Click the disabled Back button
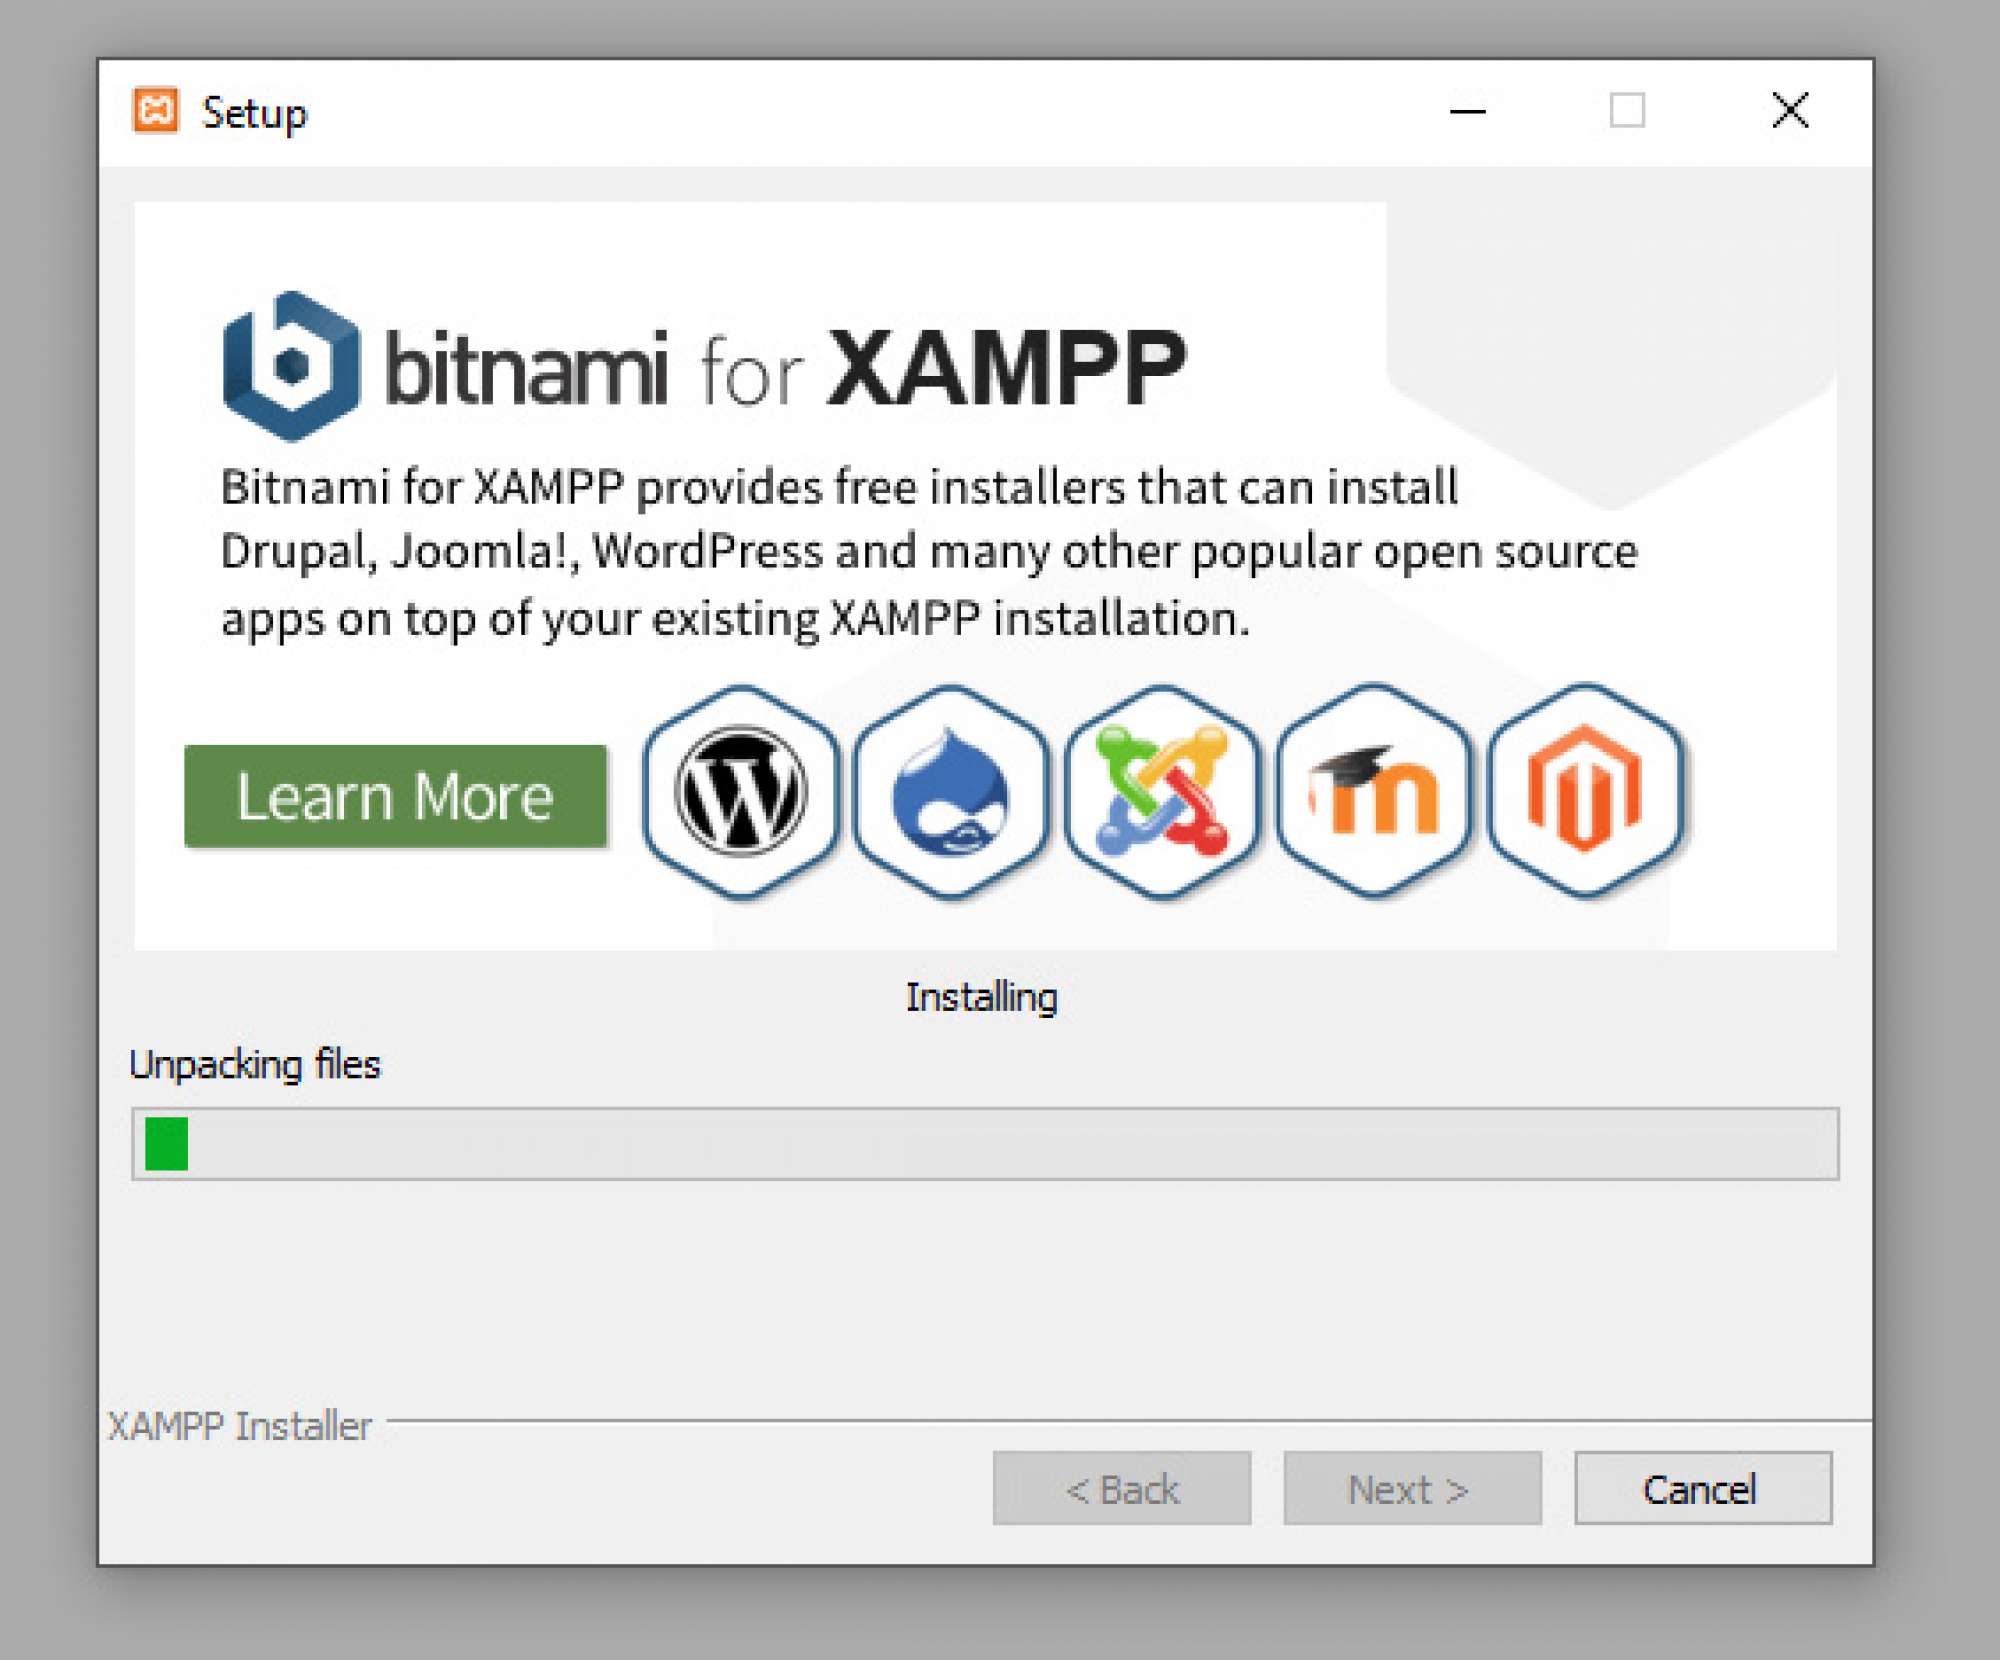This screenshot has width=2000, height=1660. pos(1121,1488)
